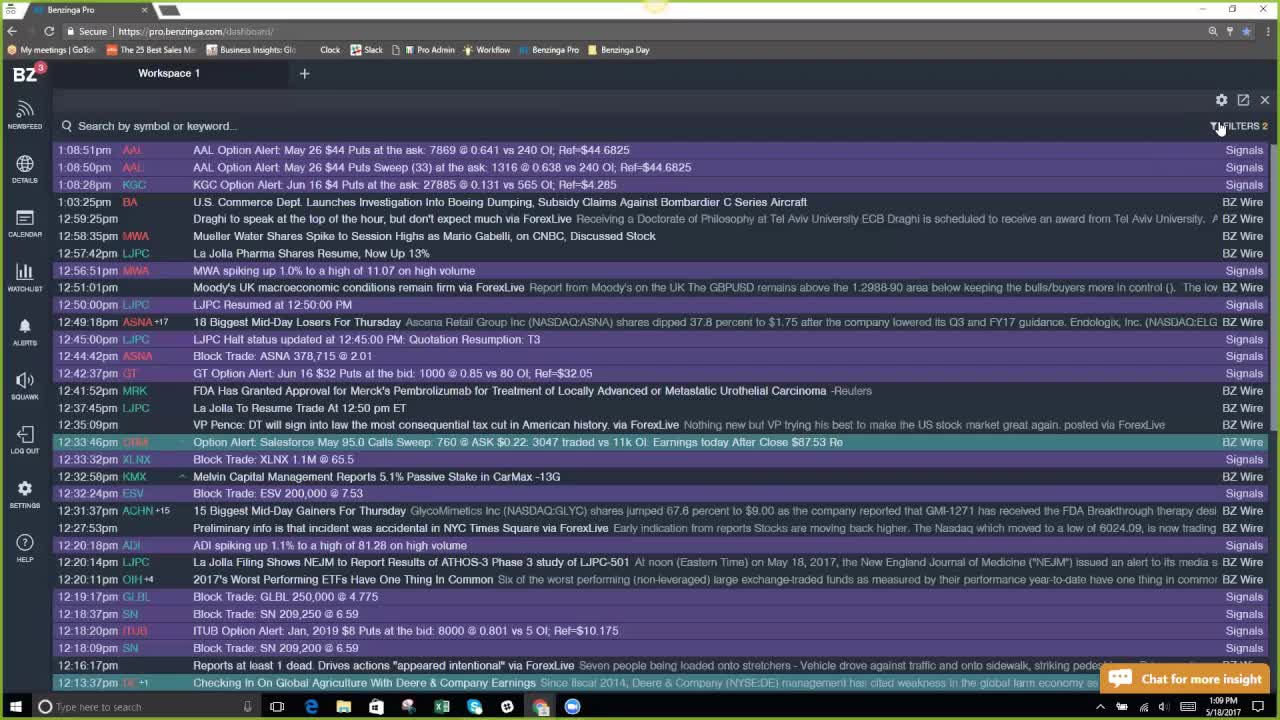Open File Explorer from the taskbar
This screenshot has width=1280, height=720.
pyautogui.click(x=343, y=707)
